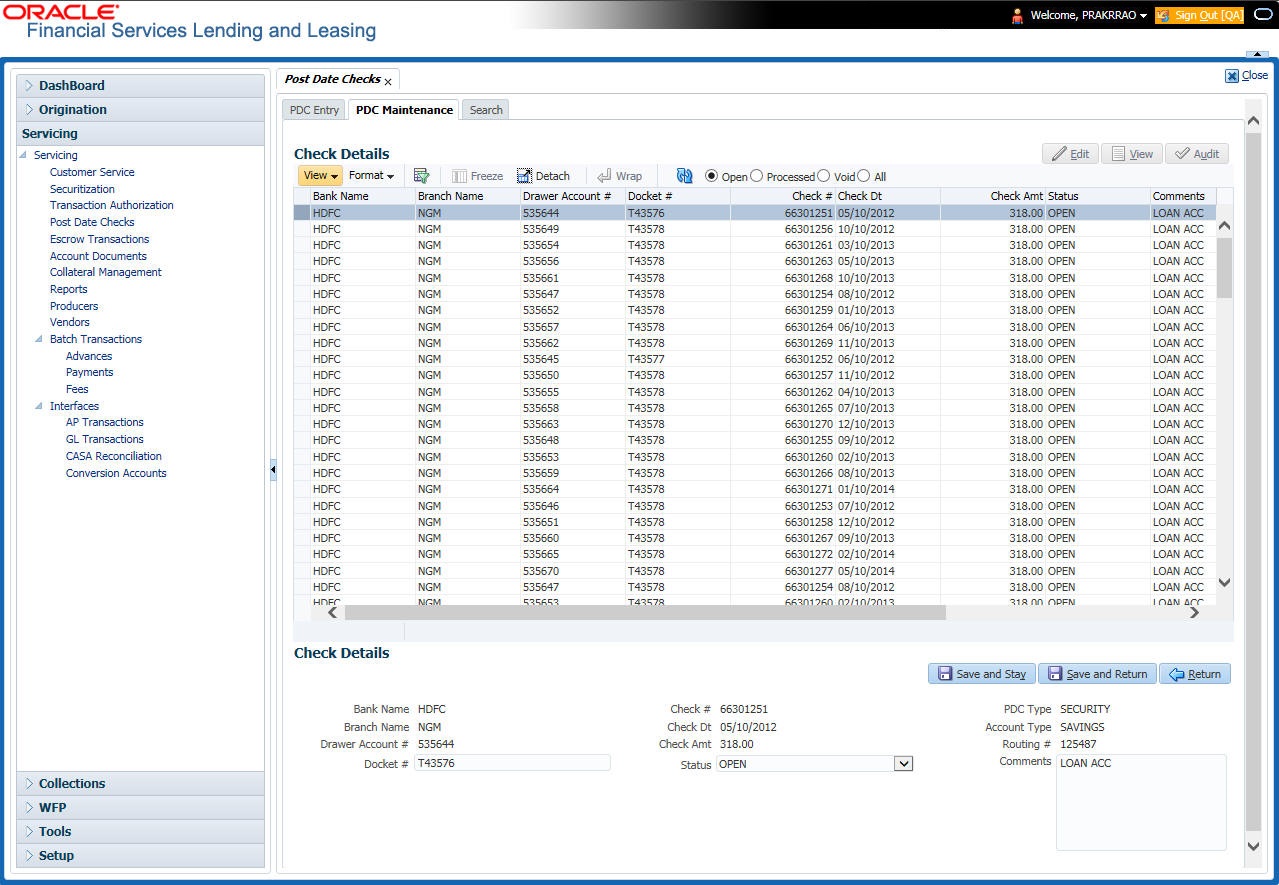Close the Post Date Checks tab
Screen dimensions: 1279x885
(x=388, y=81)
